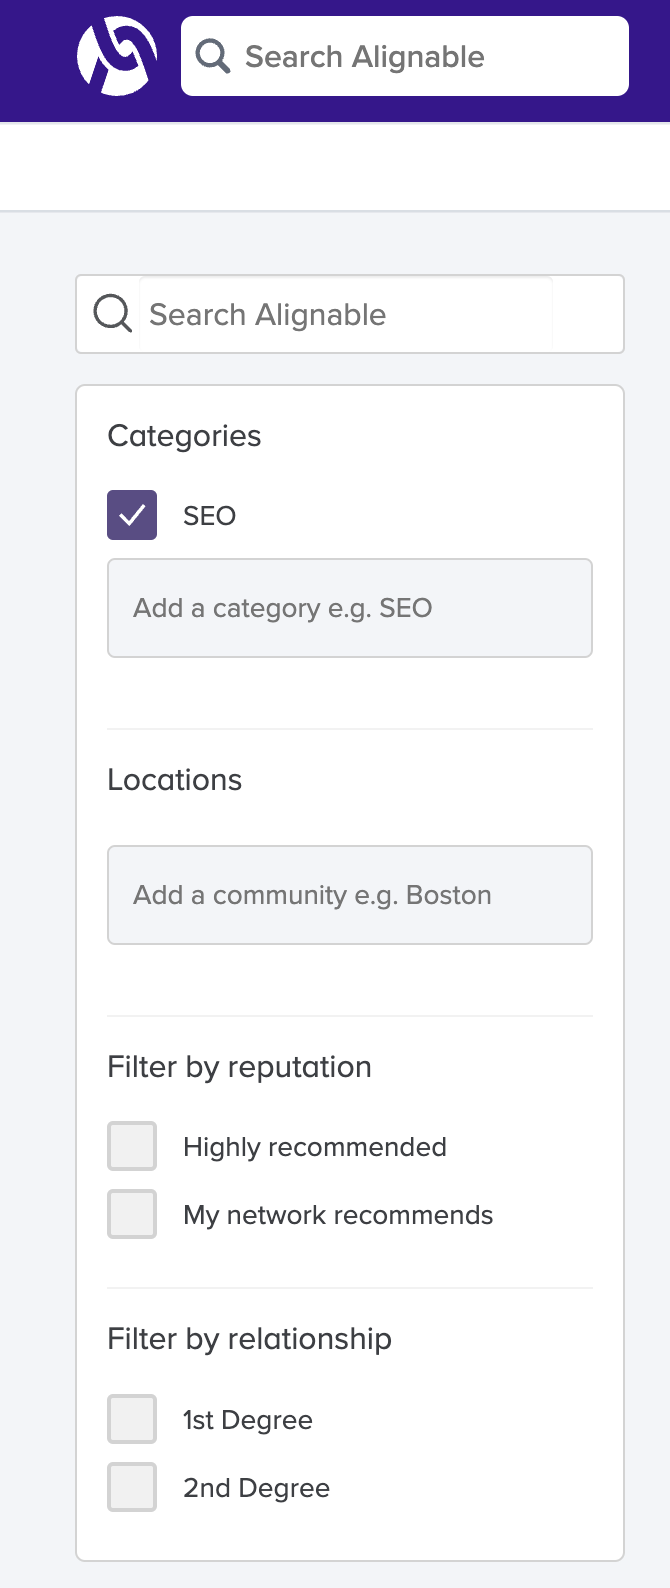Uncheck the SEO category checkbox
Viewport: 670px width, 1588px height.
tap(132, 515)
